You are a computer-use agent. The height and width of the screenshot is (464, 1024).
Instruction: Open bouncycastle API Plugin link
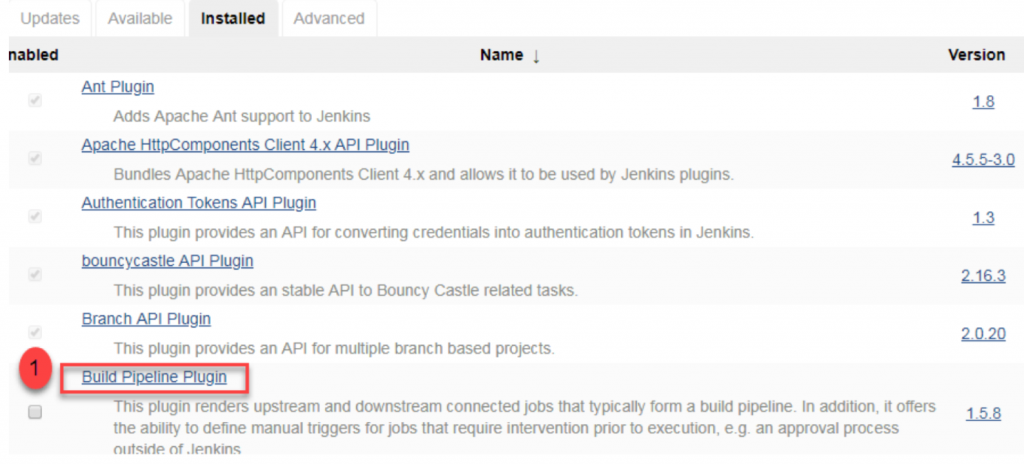pyautogui.click(x=167, y=261)
